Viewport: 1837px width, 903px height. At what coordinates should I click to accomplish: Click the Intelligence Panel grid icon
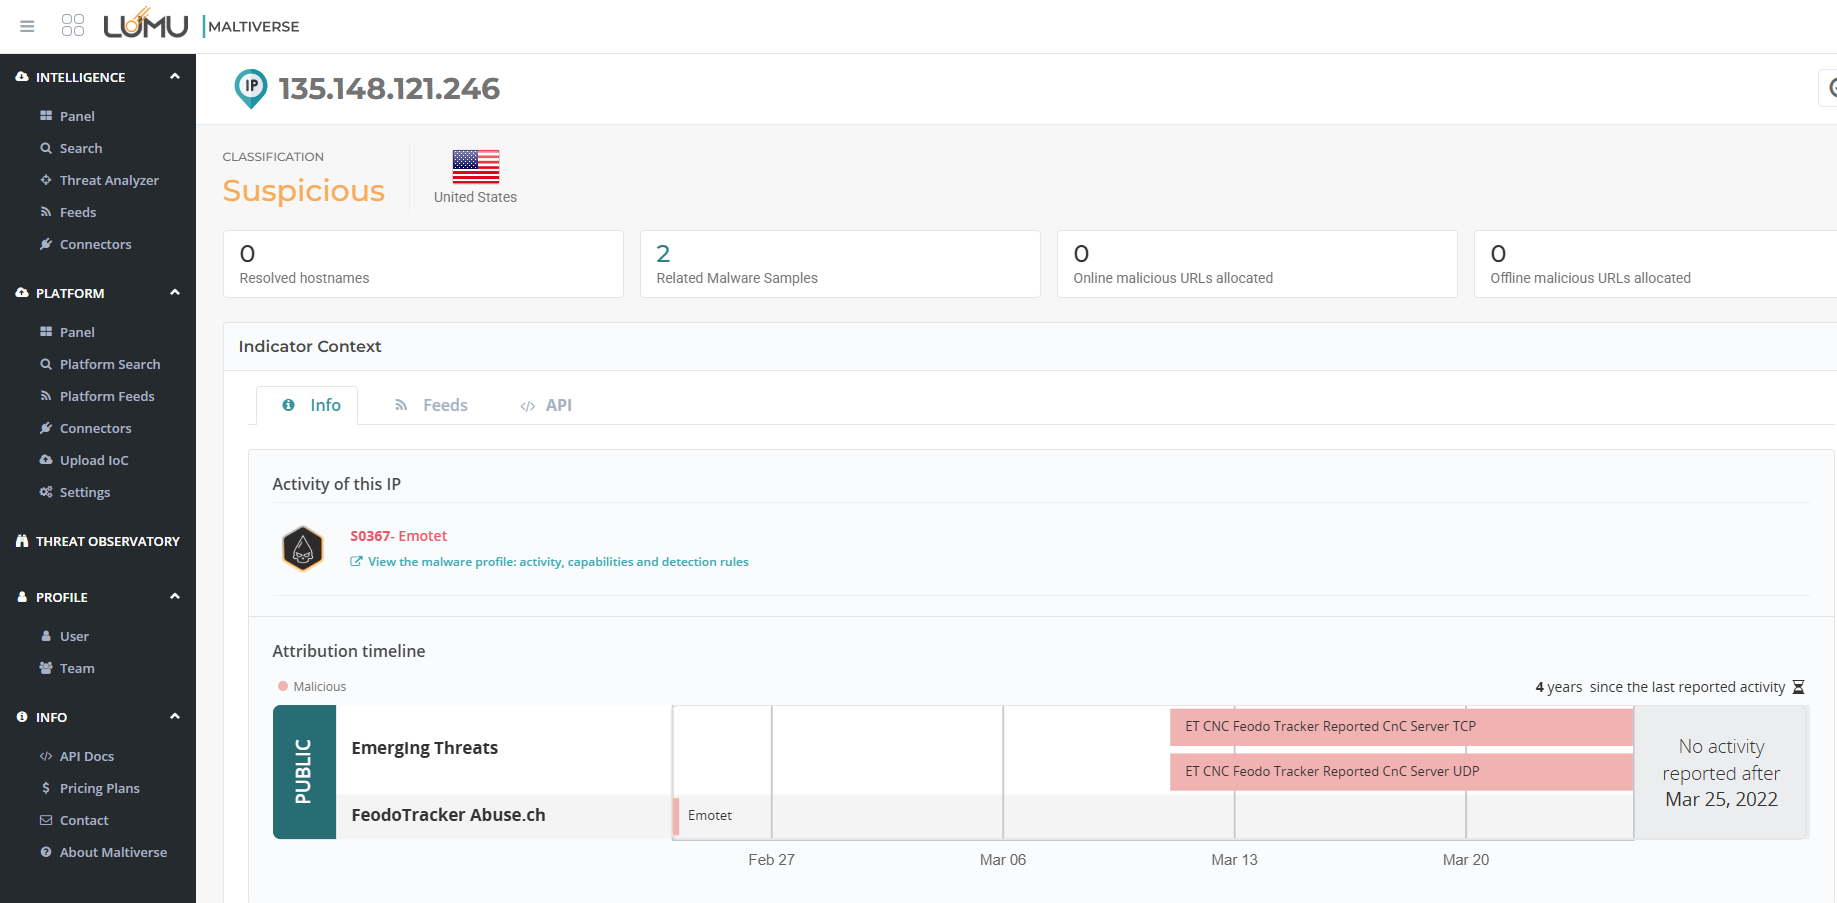tap(46, 116)
